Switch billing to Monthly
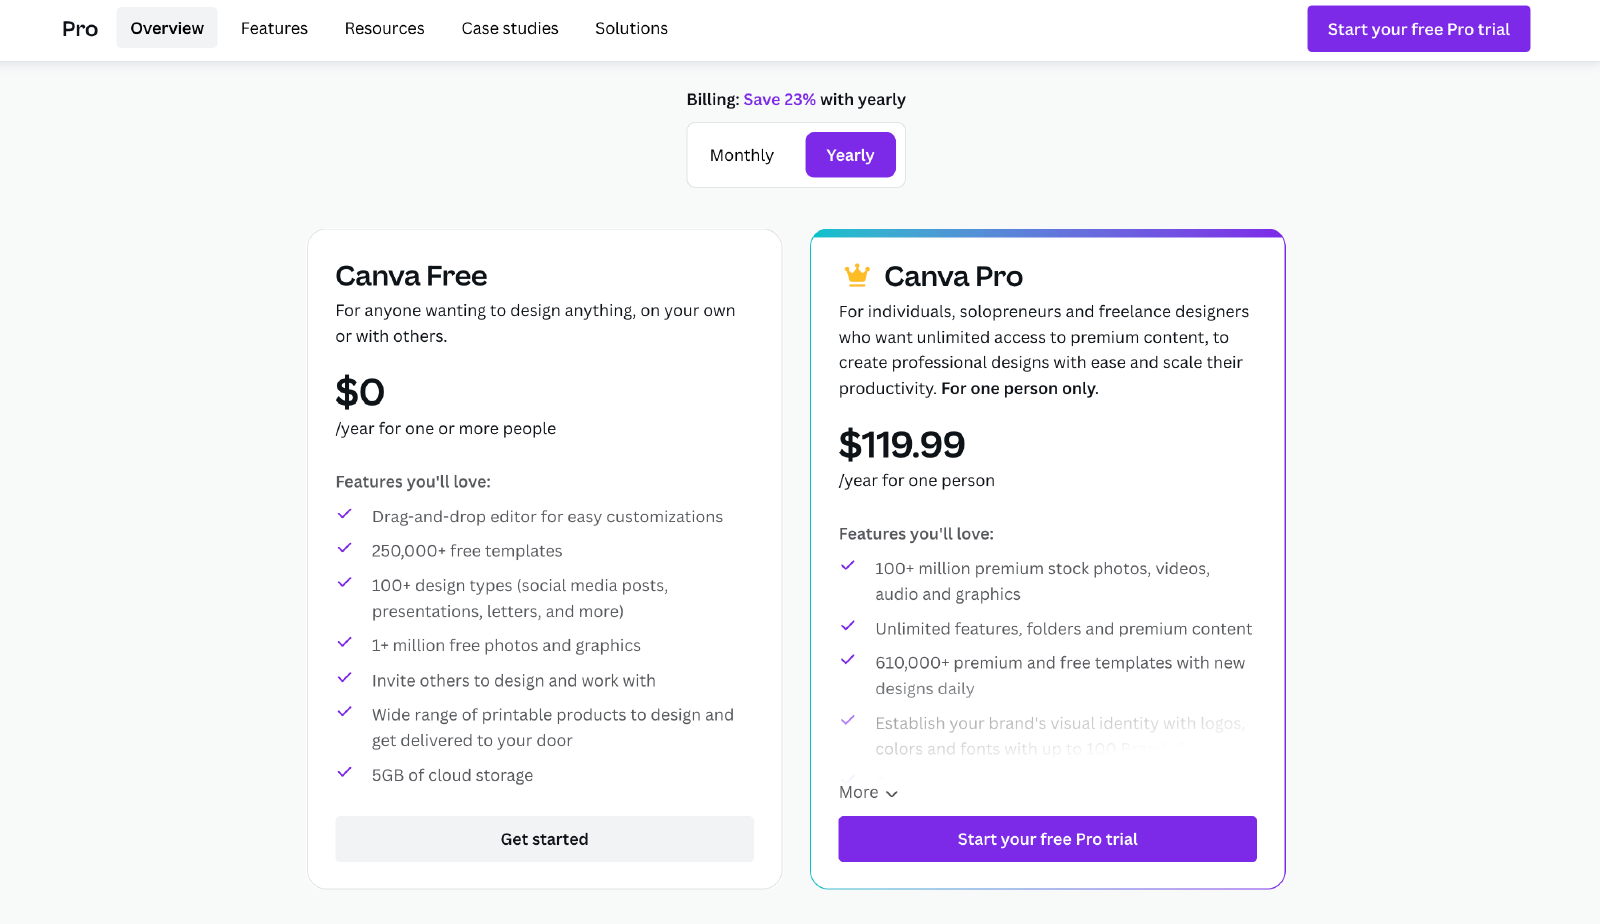Image resolution: width=1600 pixels, height=924 pixels. tap(742, 155)
